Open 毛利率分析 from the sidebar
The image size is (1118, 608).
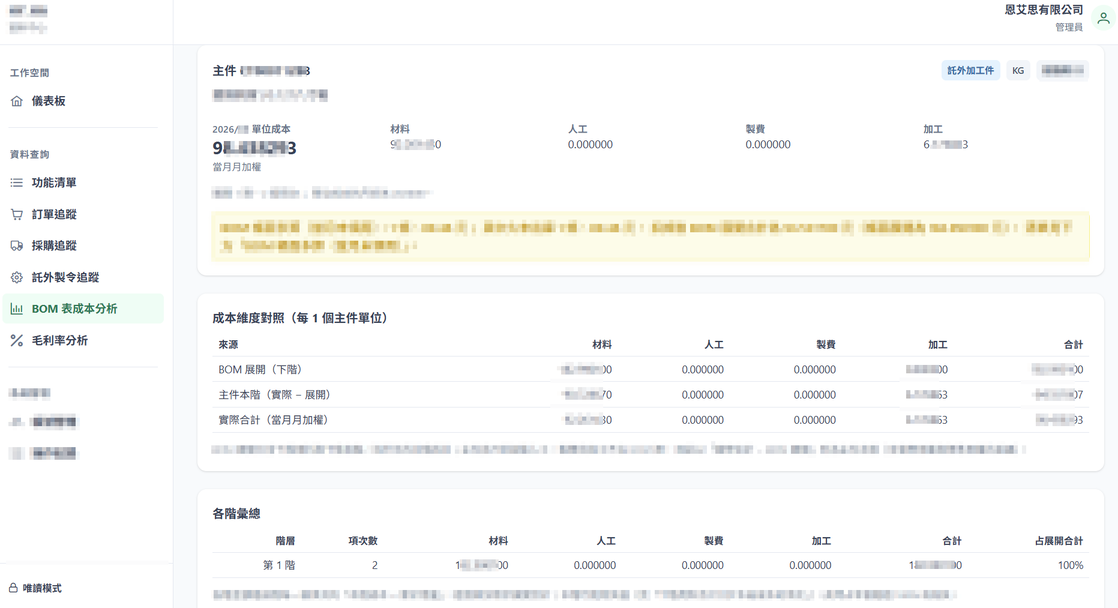(83, 341)
